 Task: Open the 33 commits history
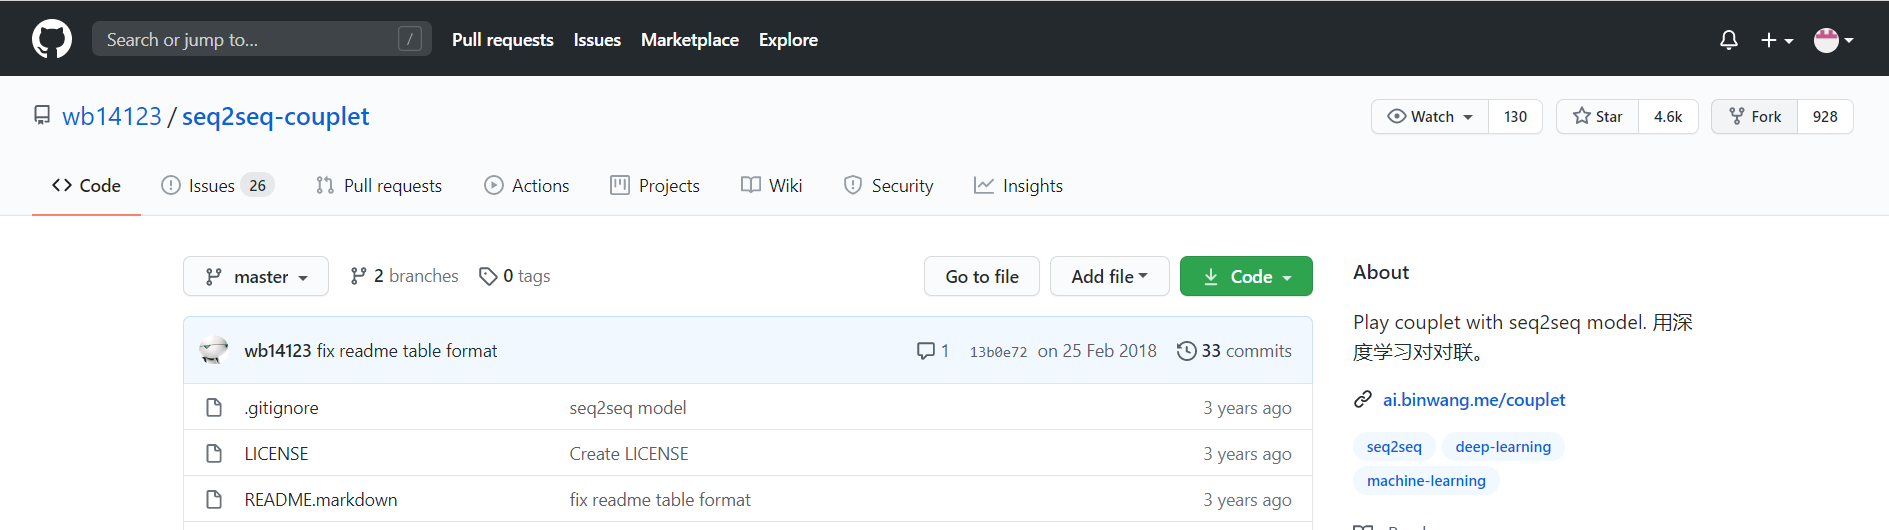[x=1234, y=351]
